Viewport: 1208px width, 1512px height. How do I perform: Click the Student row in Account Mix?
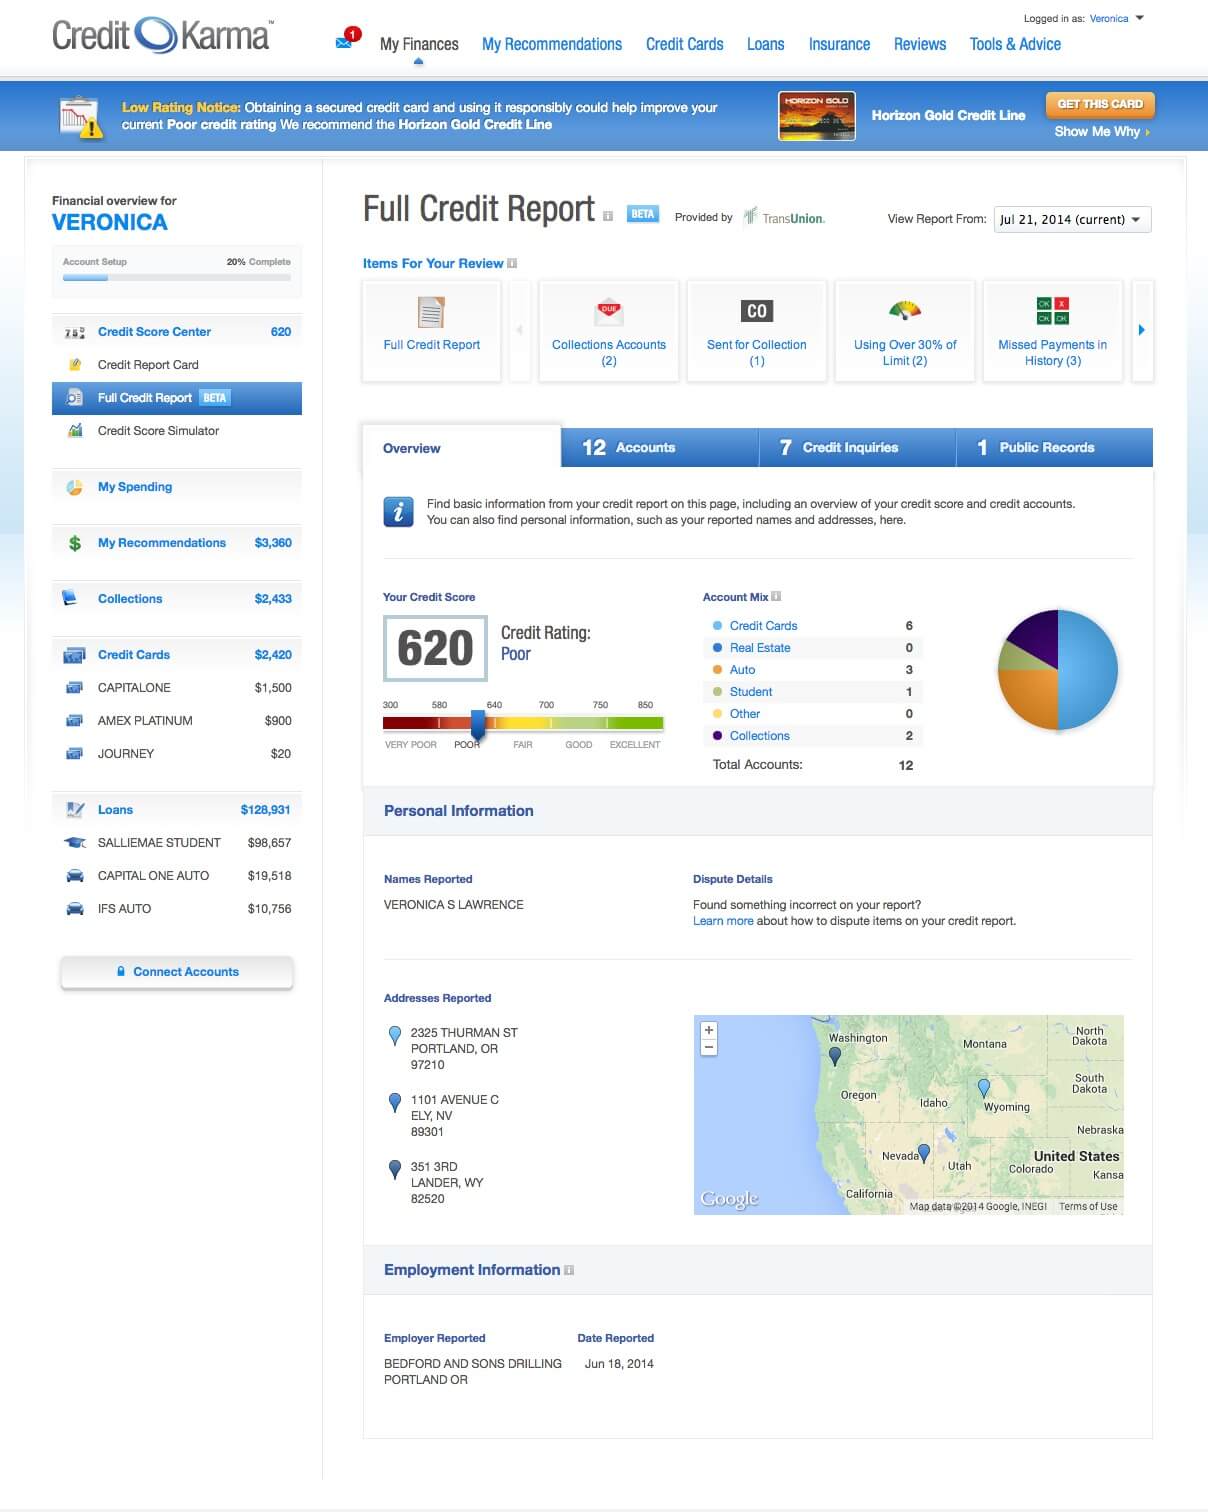[x=812, y=692]
